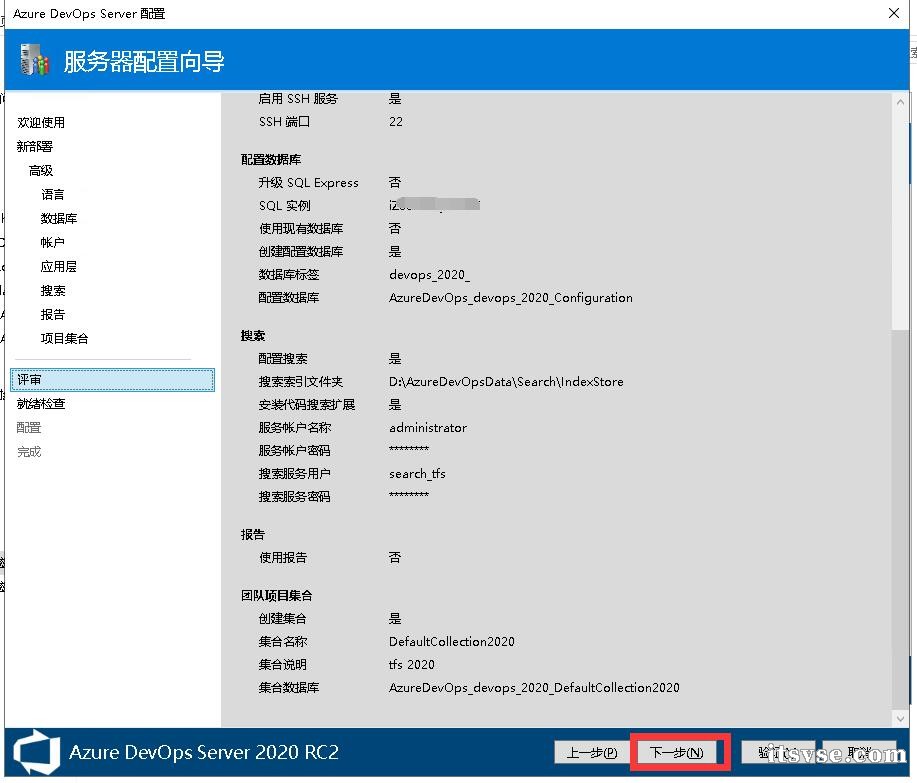Click the 服务帐户密码 label

(294, 451)
